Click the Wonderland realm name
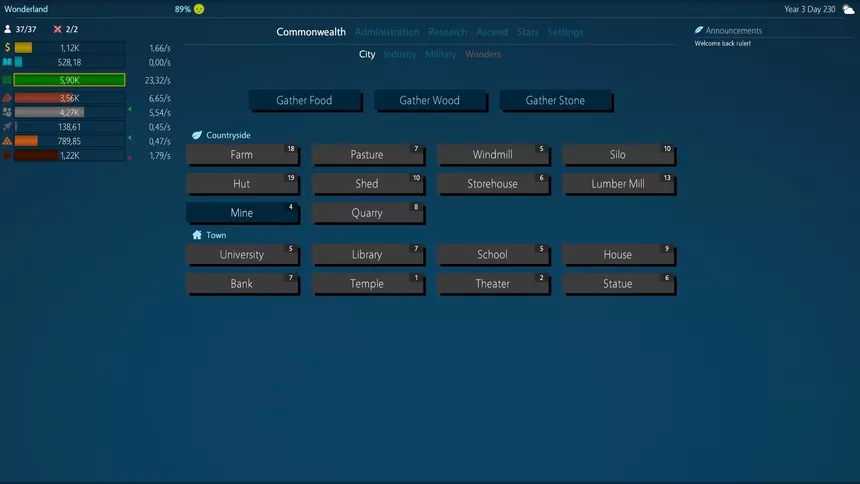 tap(26, 9)
